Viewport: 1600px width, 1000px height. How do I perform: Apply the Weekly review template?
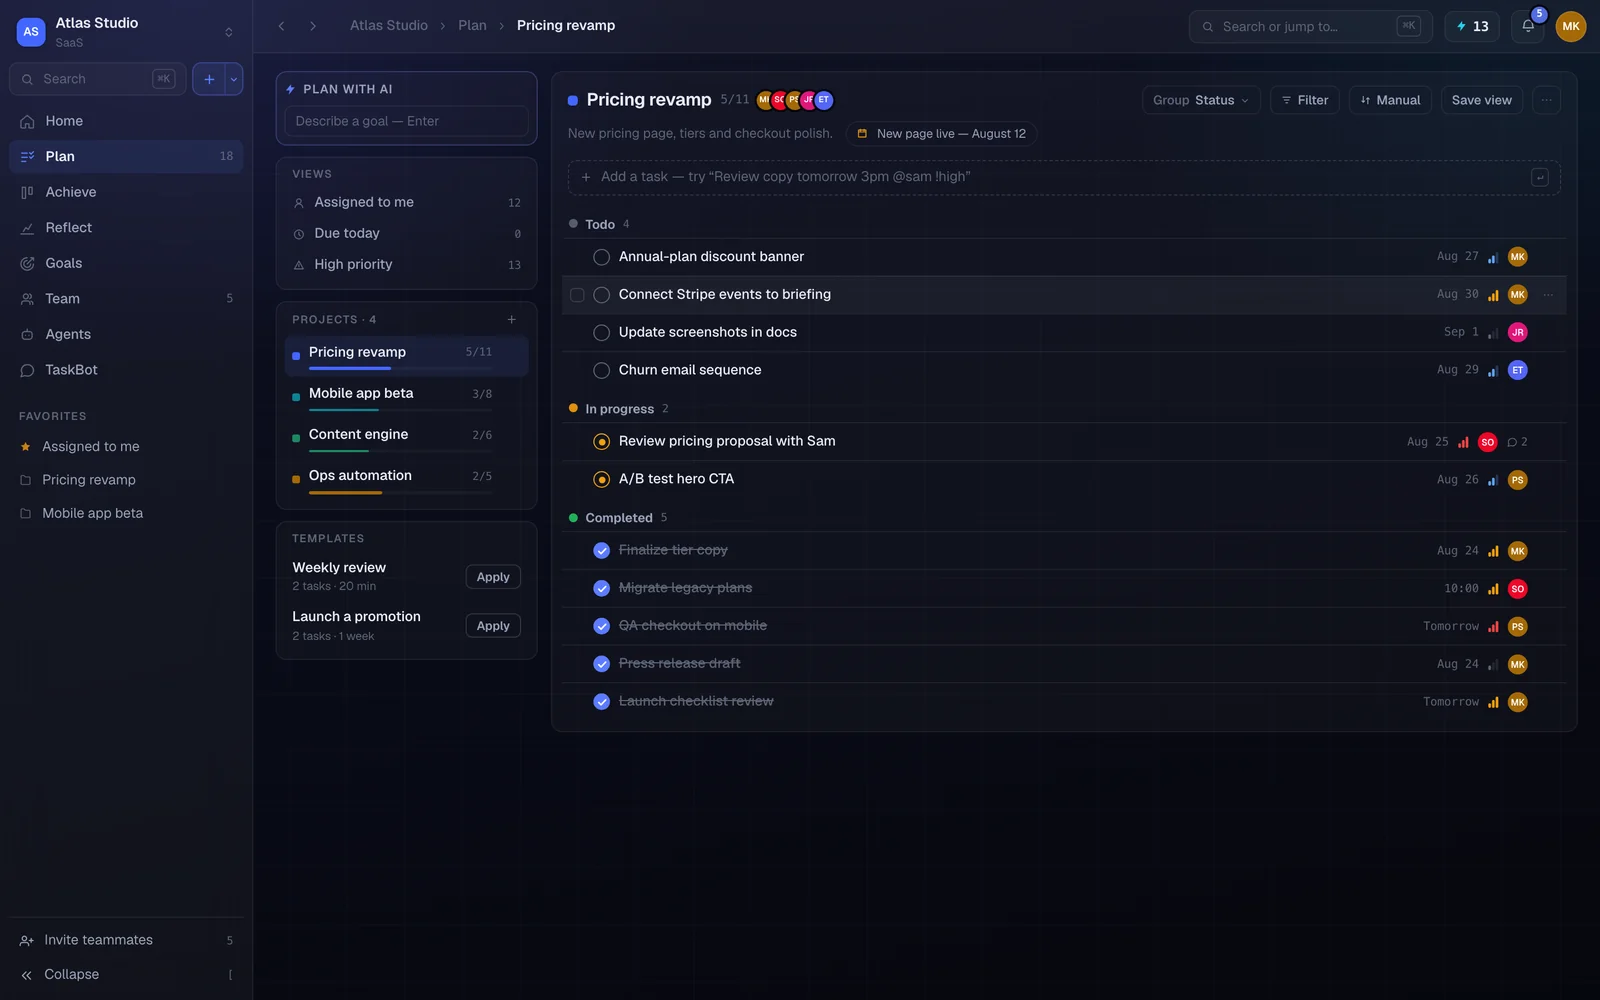point(493,577)
